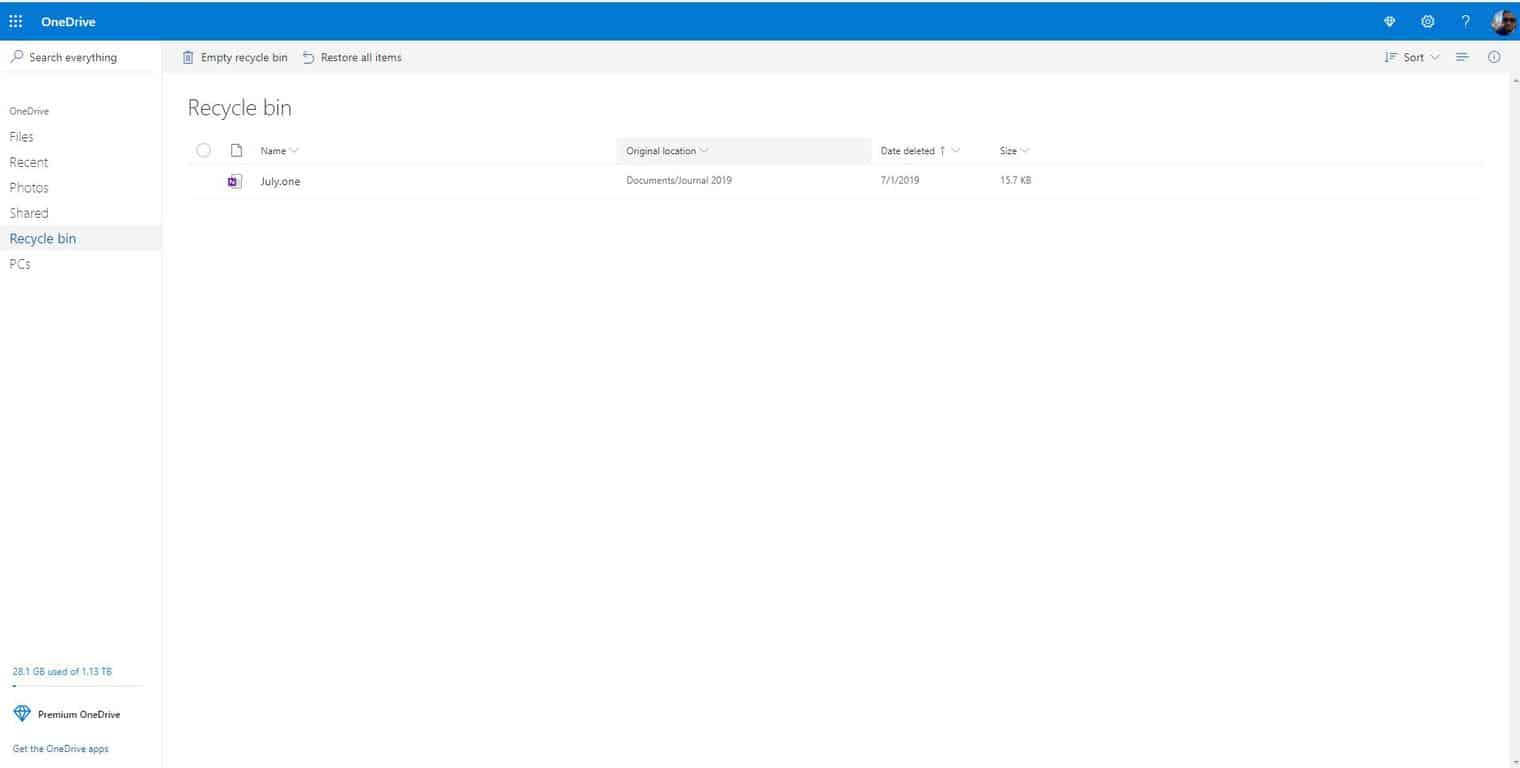Open Photos in the left navigation

29,188
